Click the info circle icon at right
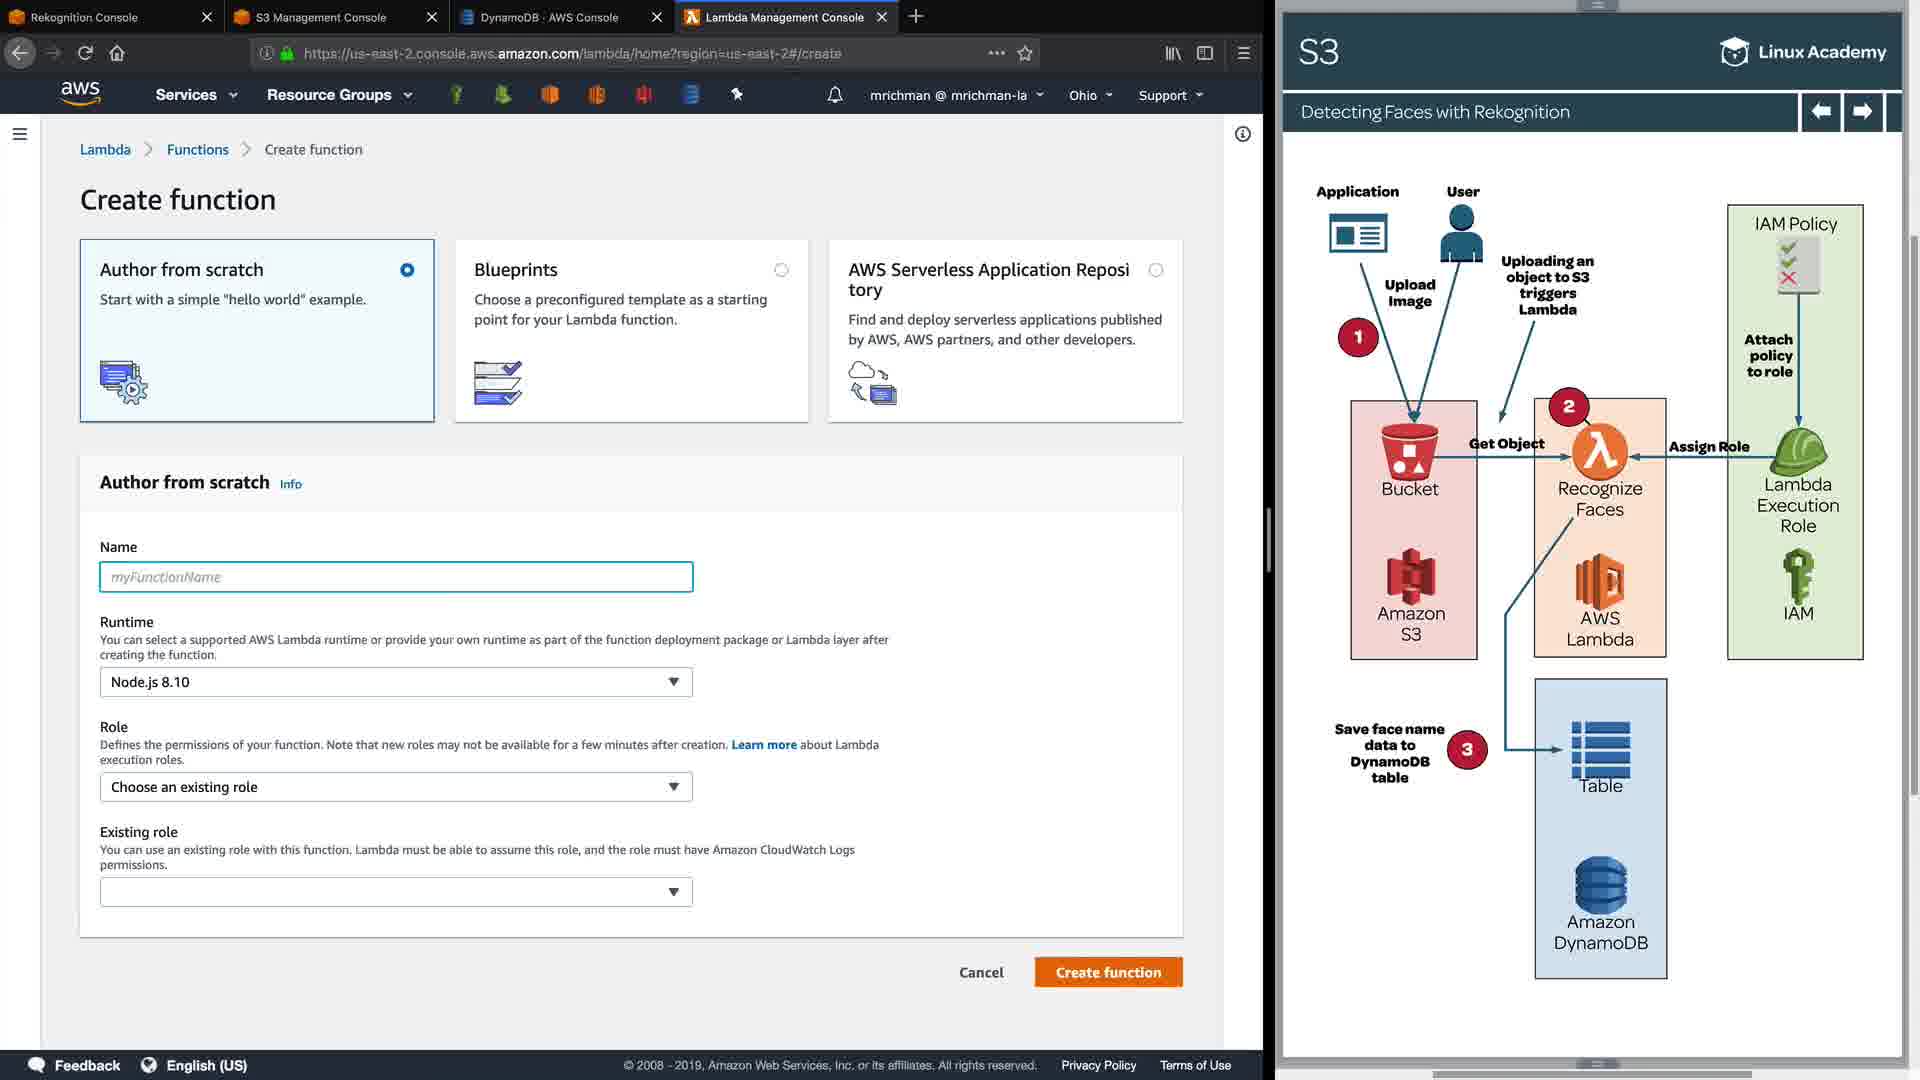This screenshot has height=1080, width=1920. tap(1242, 134)
